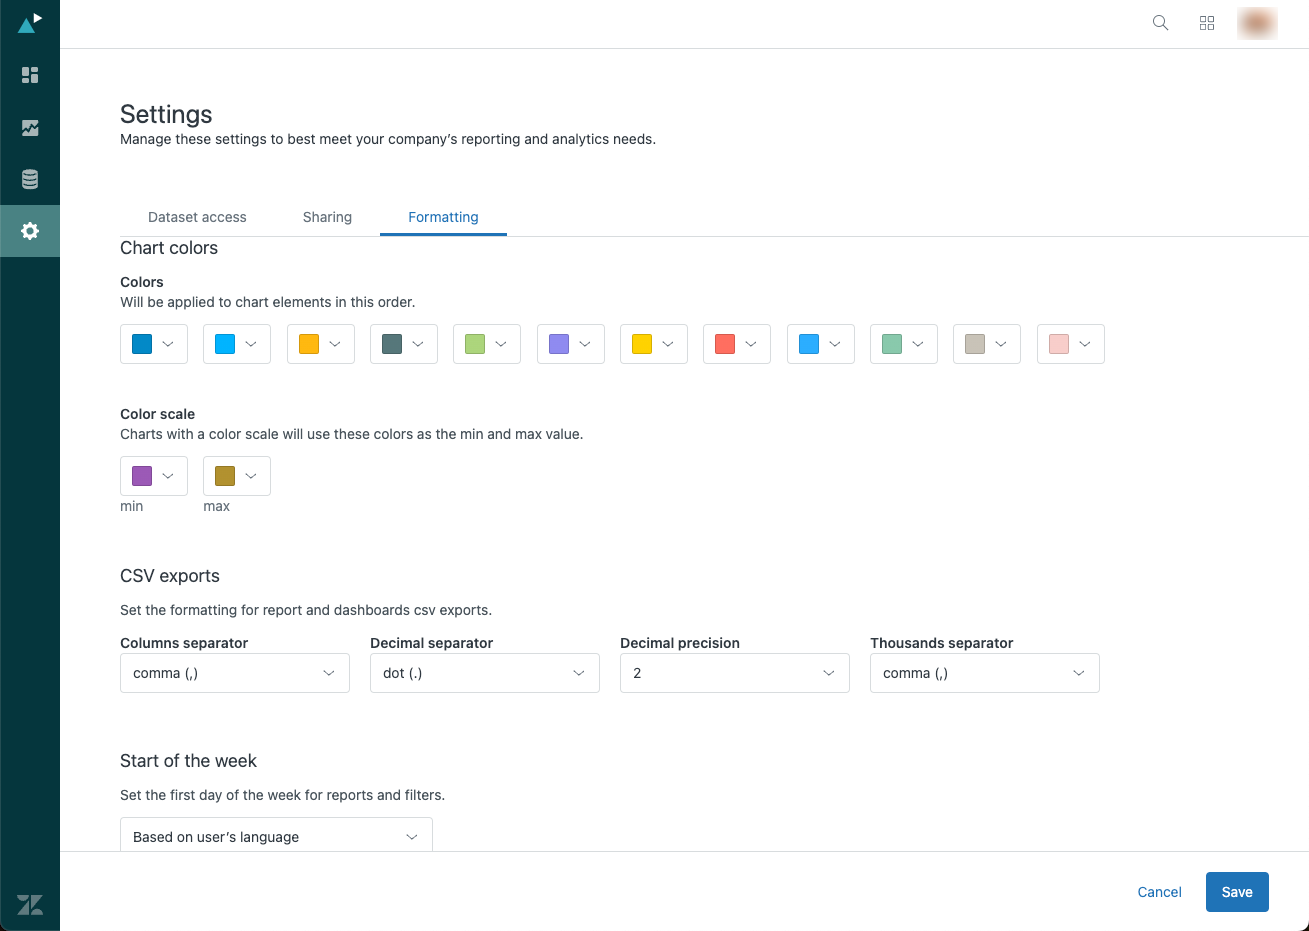Click the Color scale label

point(158,414)
